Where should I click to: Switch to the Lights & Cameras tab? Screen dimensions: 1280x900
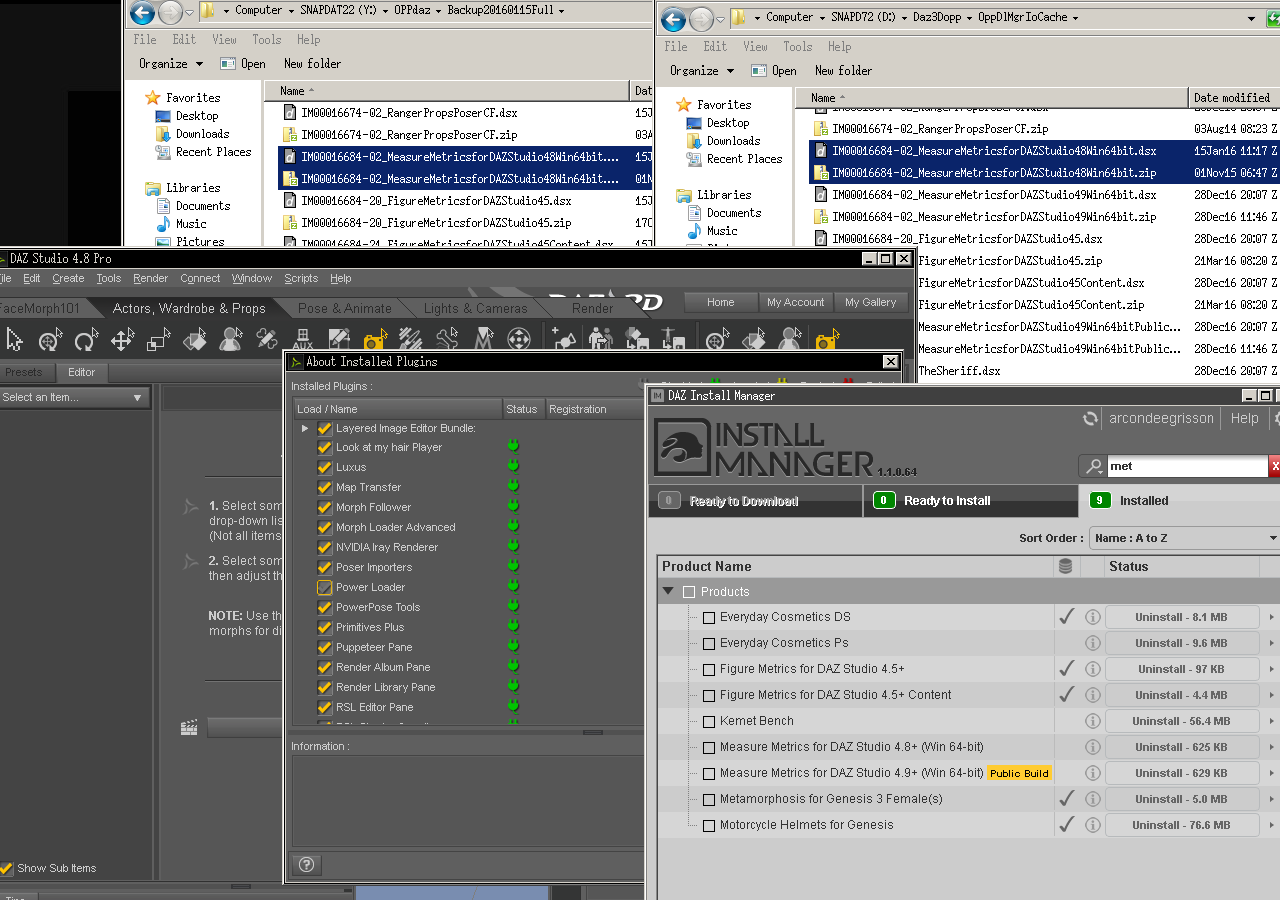[475, 308]
